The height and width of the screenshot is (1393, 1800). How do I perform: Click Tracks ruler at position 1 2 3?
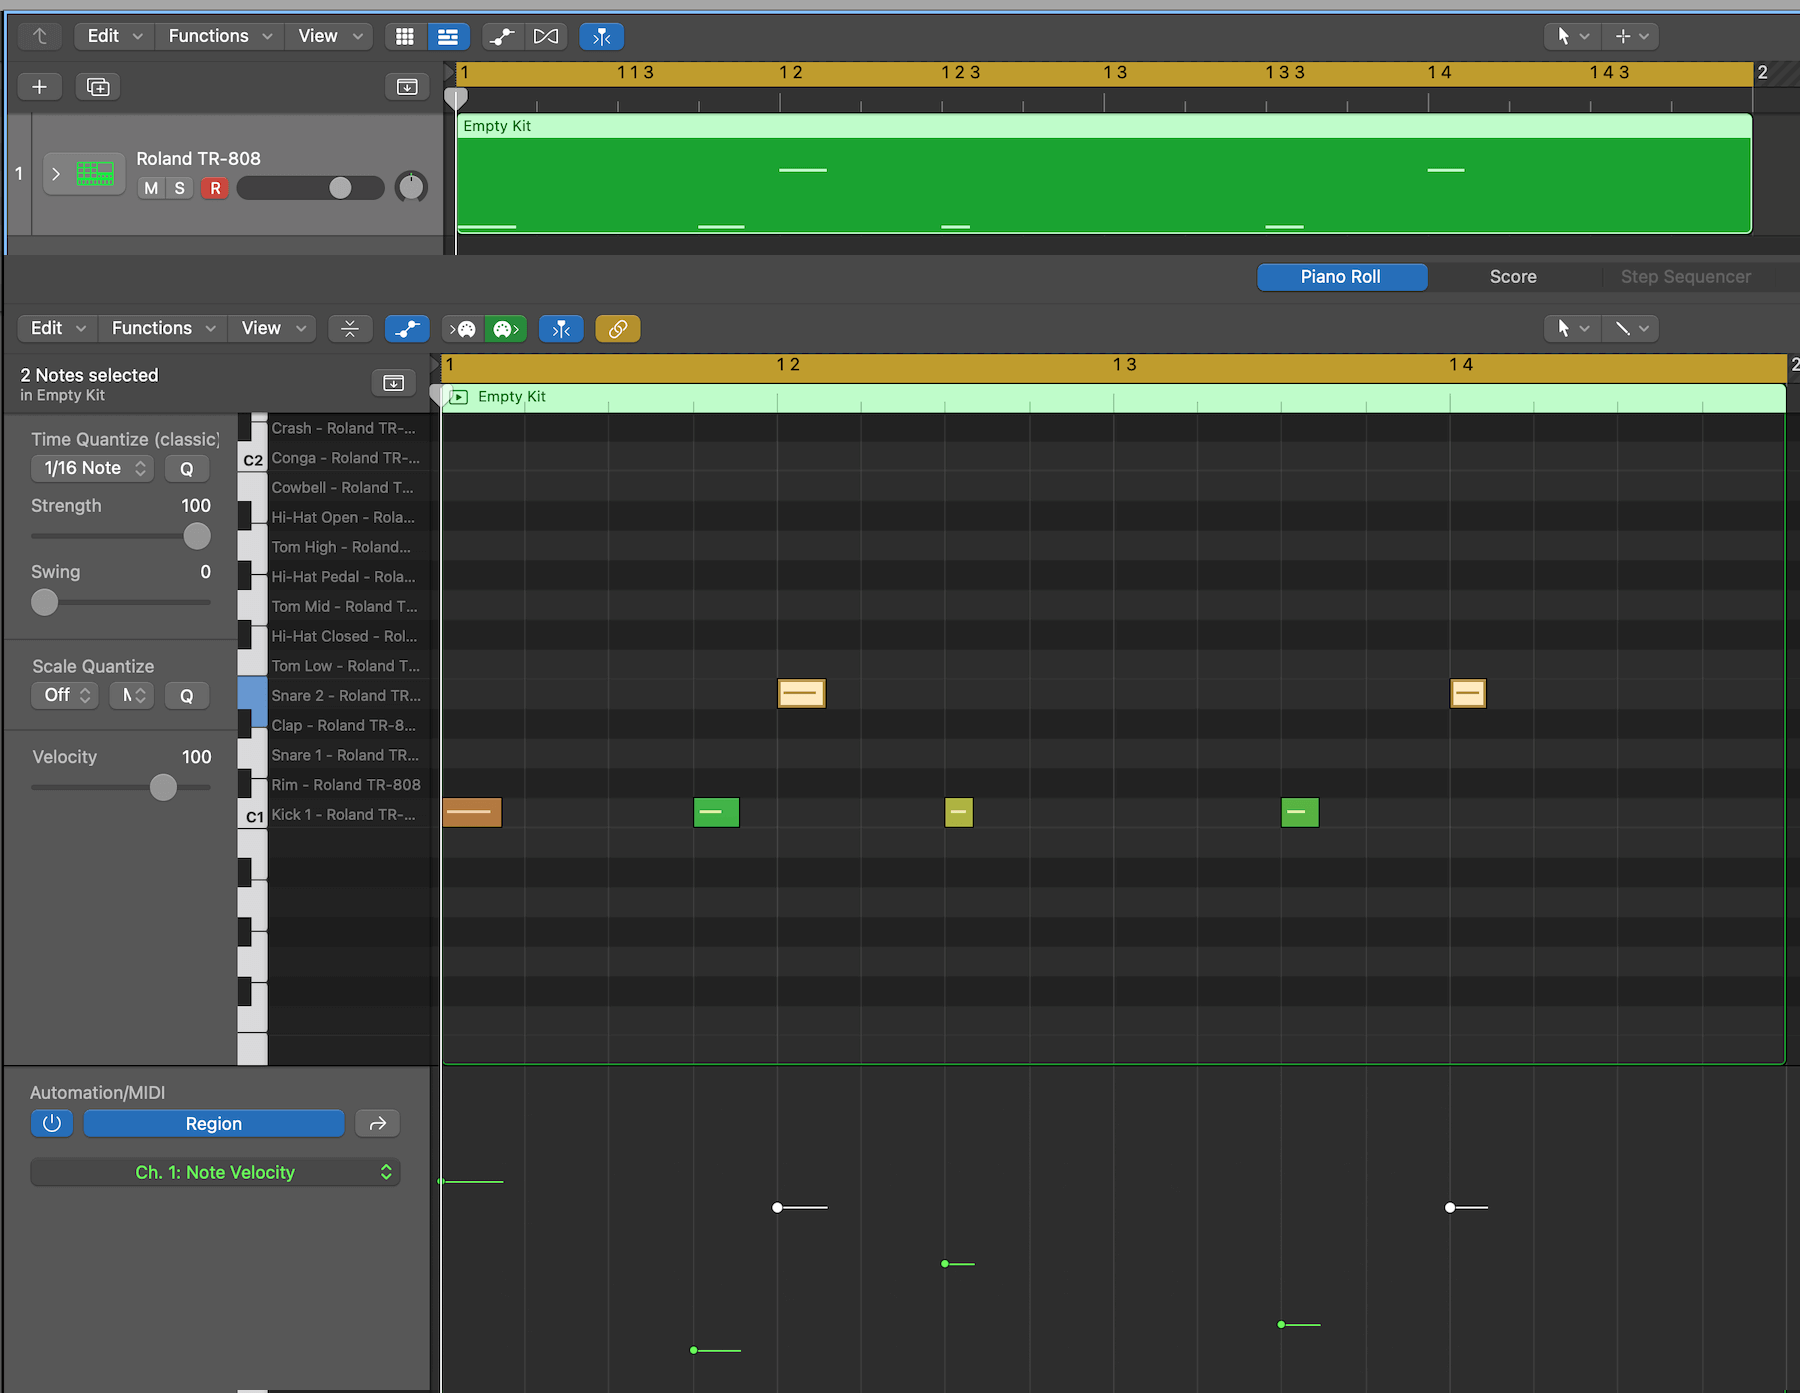(960, 72)
